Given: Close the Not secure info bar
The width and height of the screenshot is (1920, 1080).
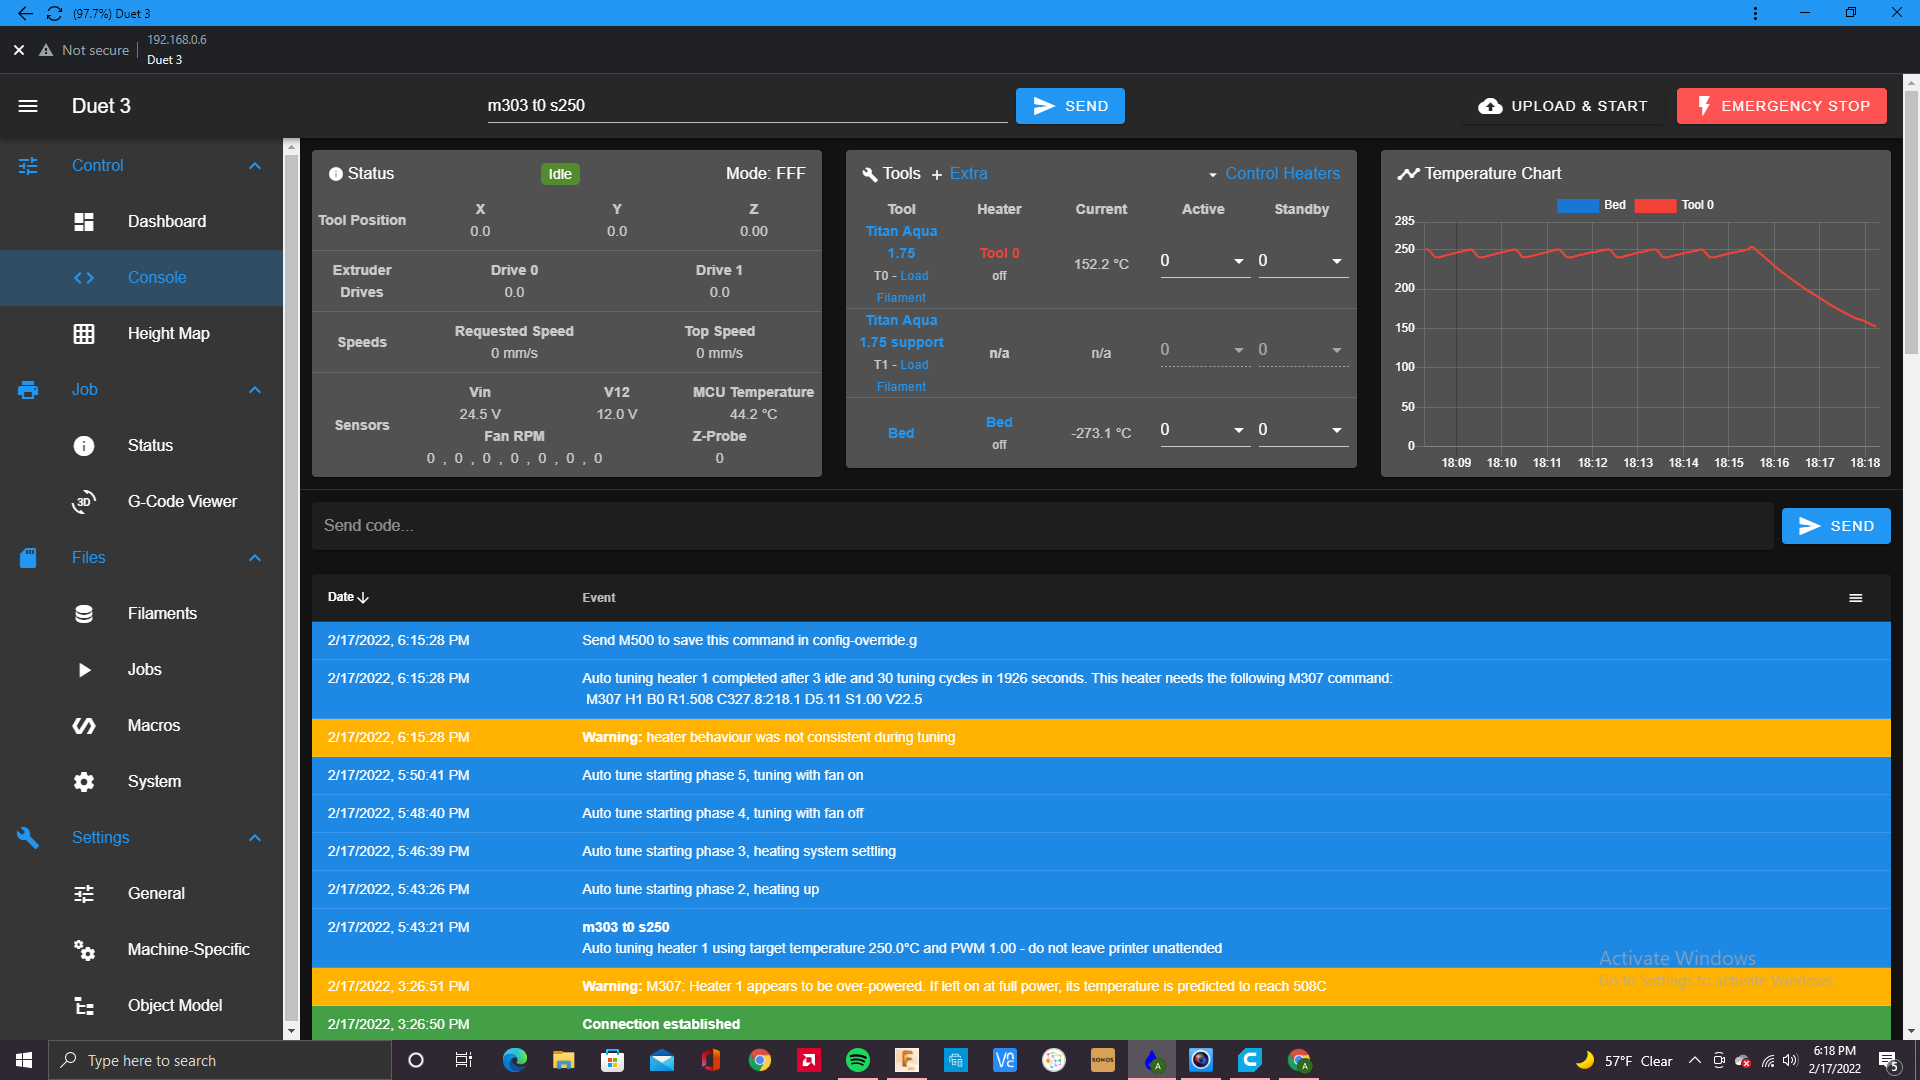Looking at the screenshot, I should (19, 50).
